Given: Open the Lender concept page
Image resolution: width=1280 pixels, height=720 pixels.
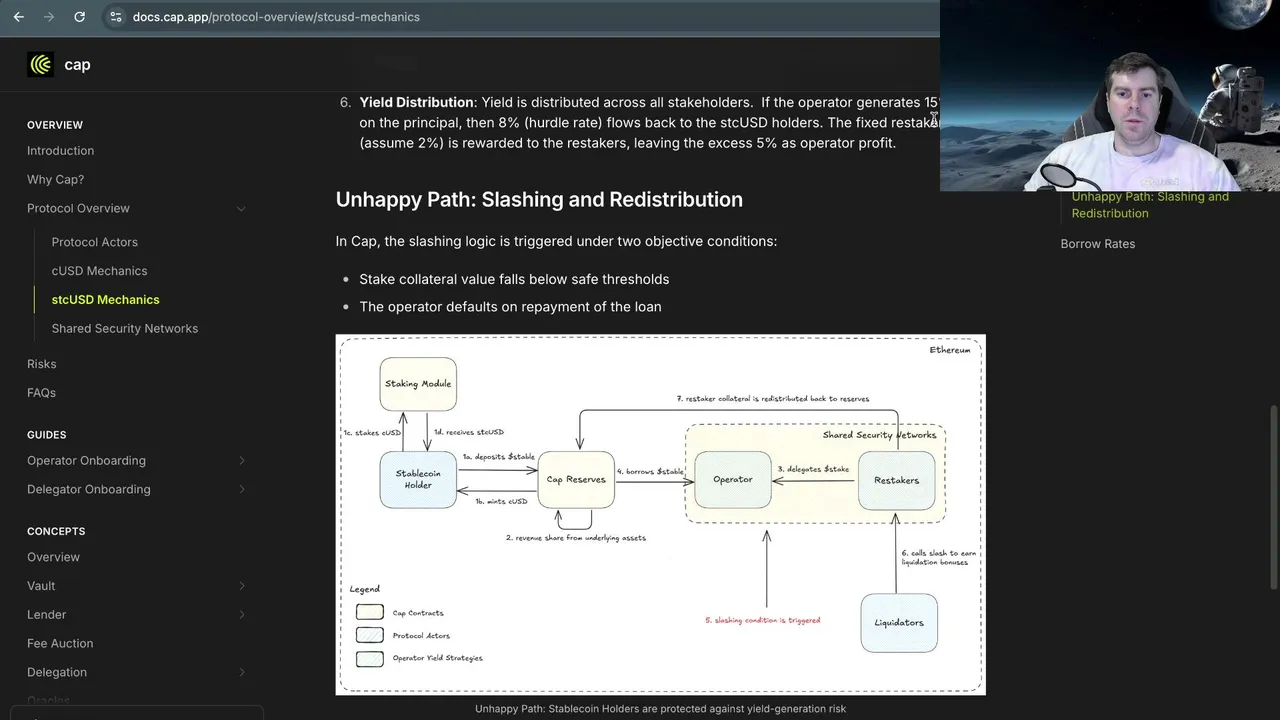Looking at the screenshot, I should point(46,615).
